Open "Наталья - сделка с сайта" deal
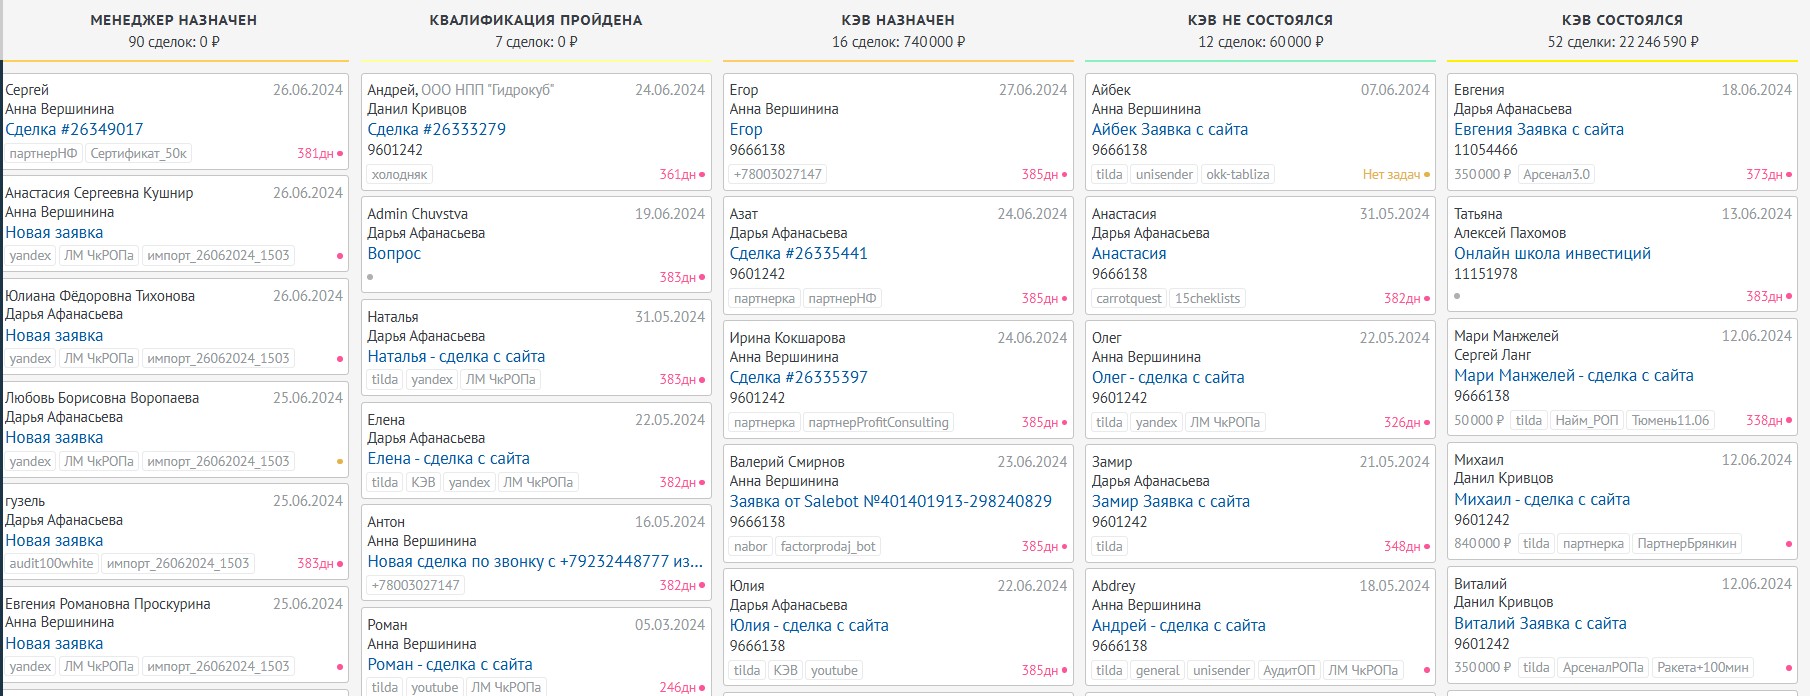1810x696 pixels. 456,356
